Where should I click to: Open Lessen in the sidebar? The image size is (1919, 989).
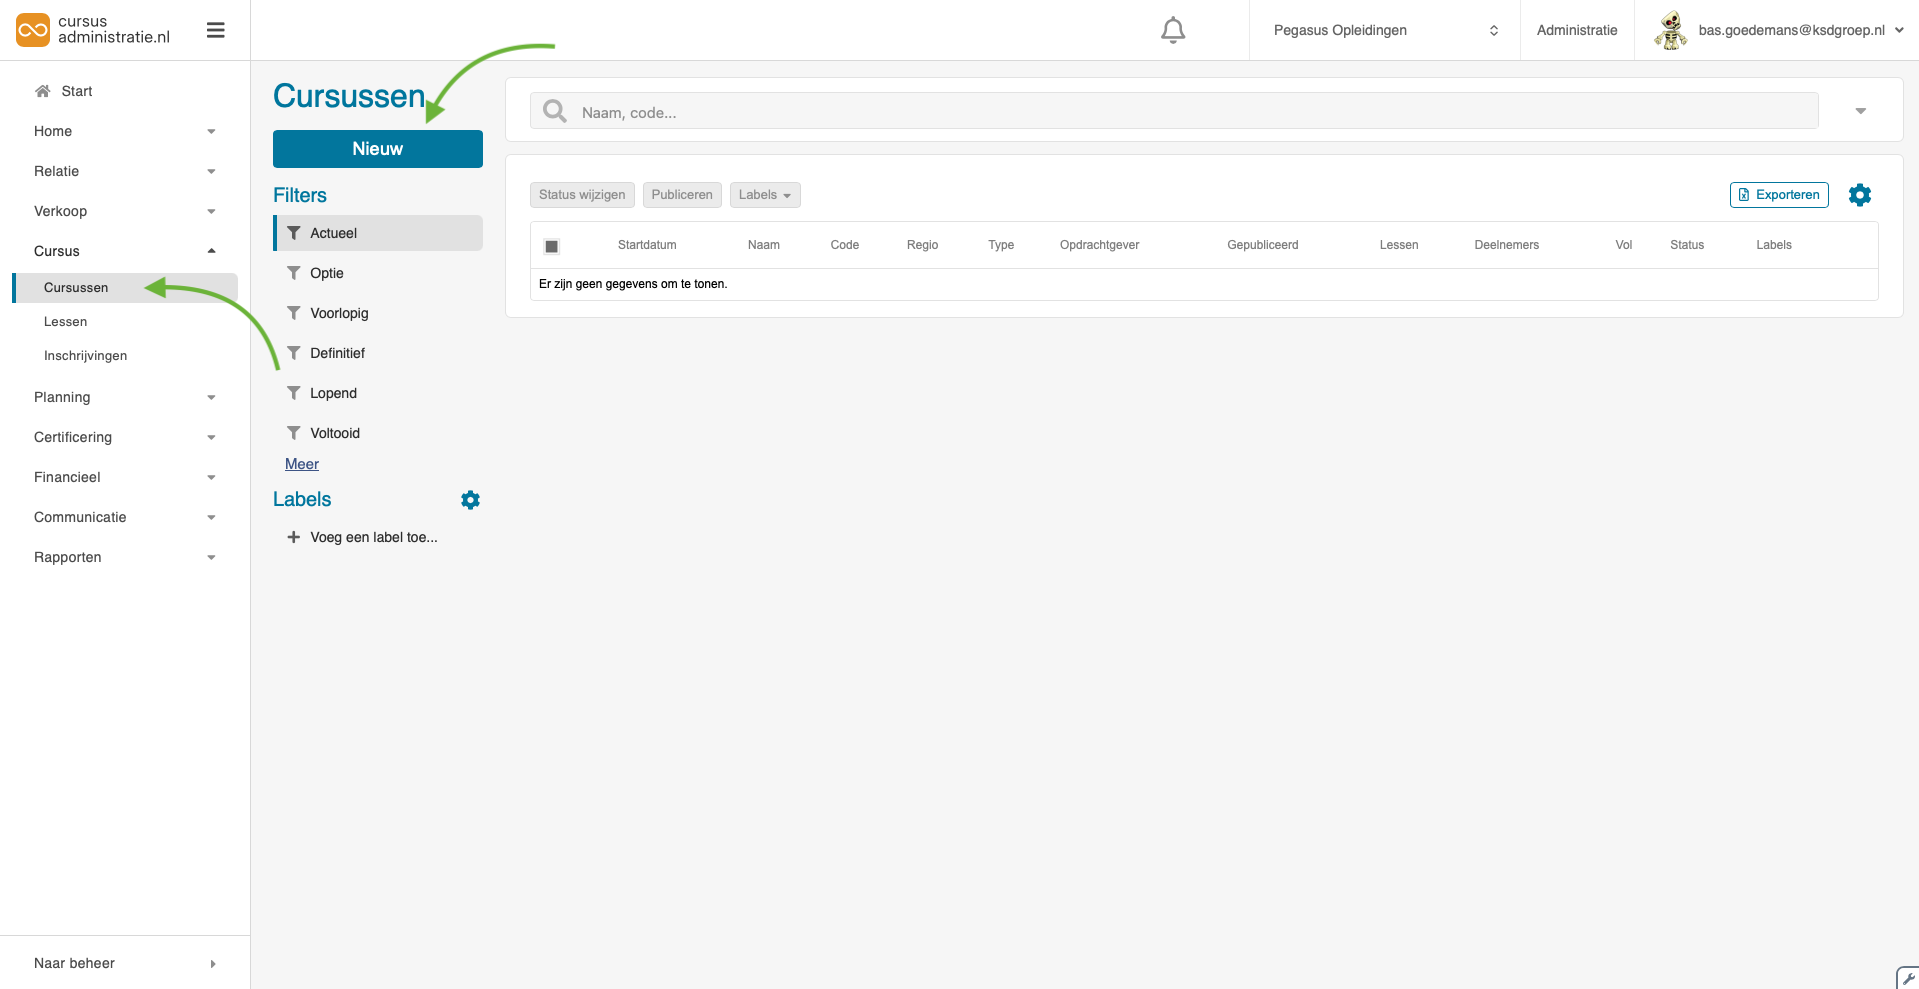coord(66,322)
